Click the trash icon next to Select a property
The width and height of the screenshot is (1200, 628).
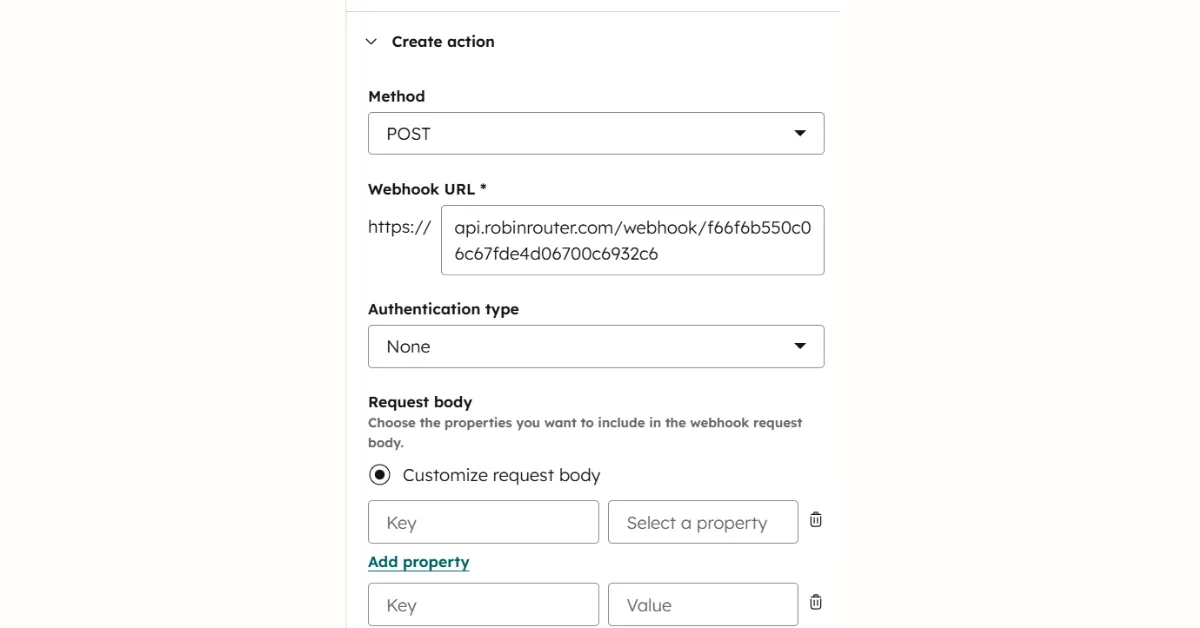pyautogui.click(x=815, y=520)
